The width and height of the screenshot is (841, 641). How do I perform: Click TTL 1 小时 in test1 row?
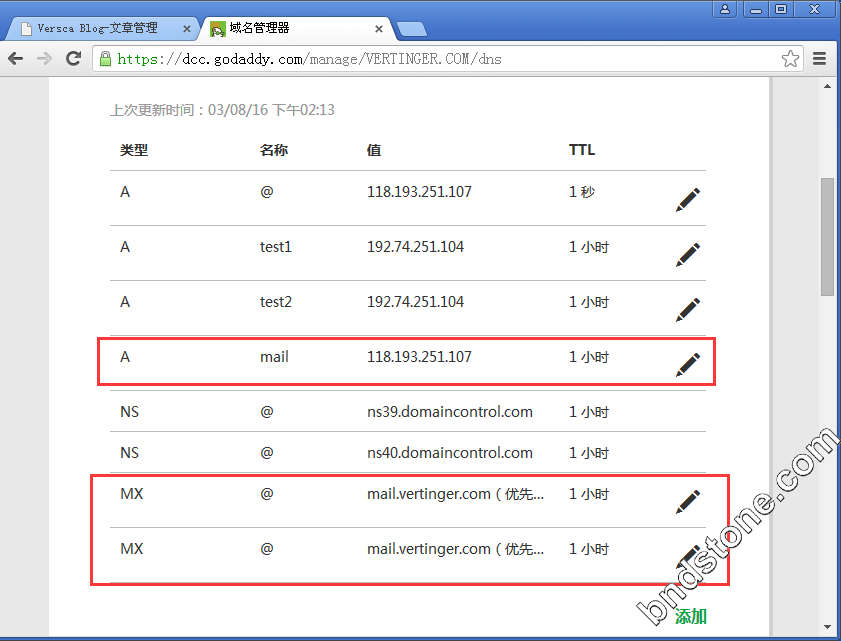coord(589,247)
